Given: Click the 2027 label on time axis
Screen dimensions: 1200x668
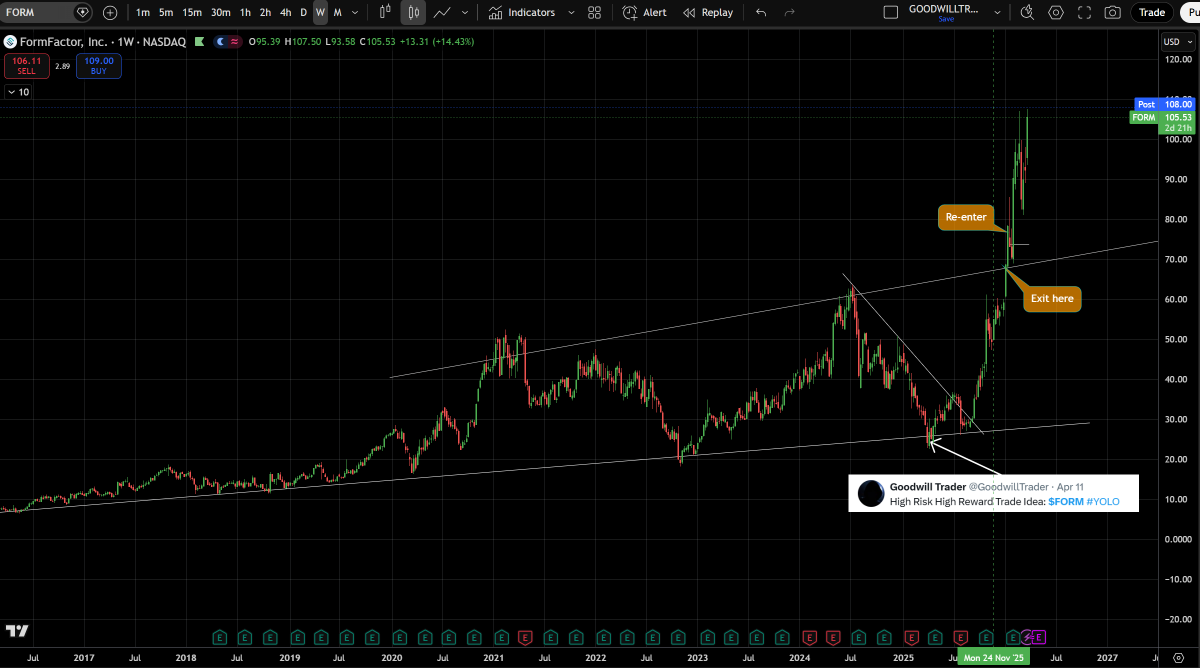Looking at the screenshot, I should click(1107, 658).
